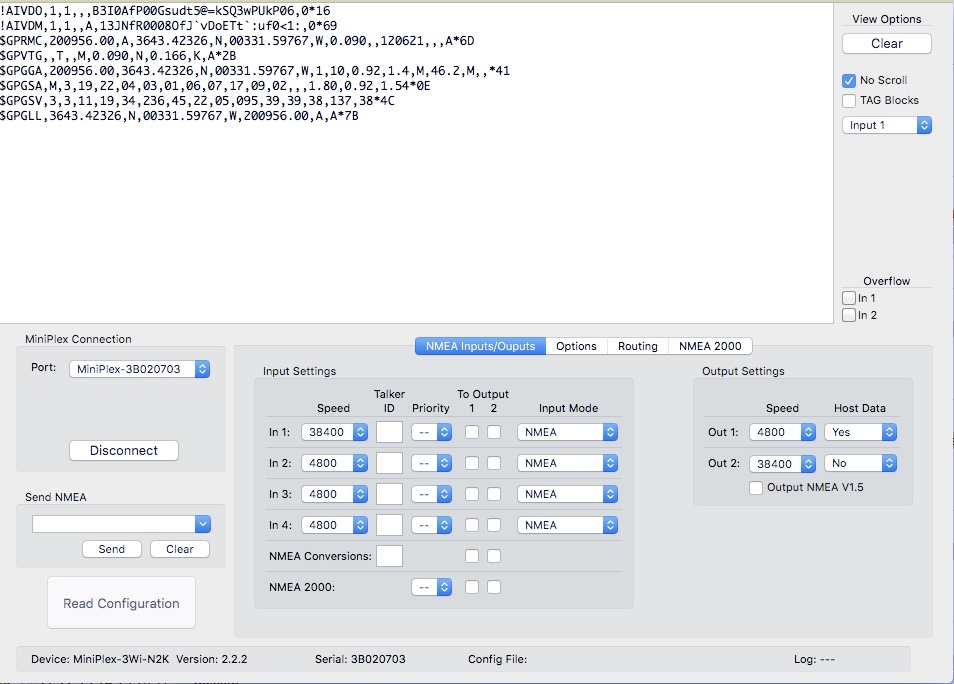
Task: Open the In 3 Input Mode dropdown
Action: click(568, 494)
